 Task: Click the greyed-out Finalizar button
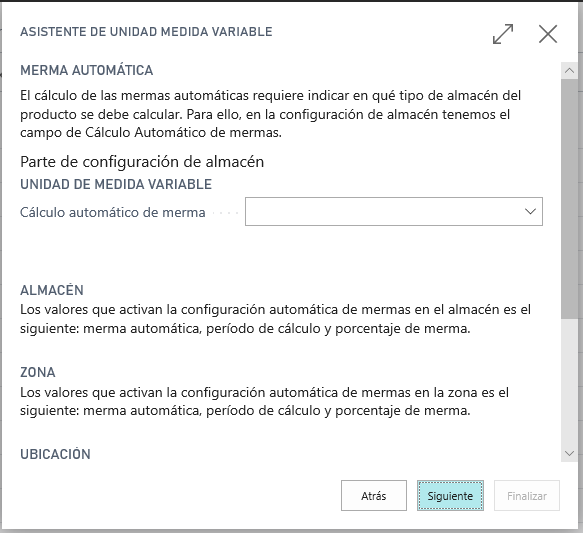click(526, 495)
